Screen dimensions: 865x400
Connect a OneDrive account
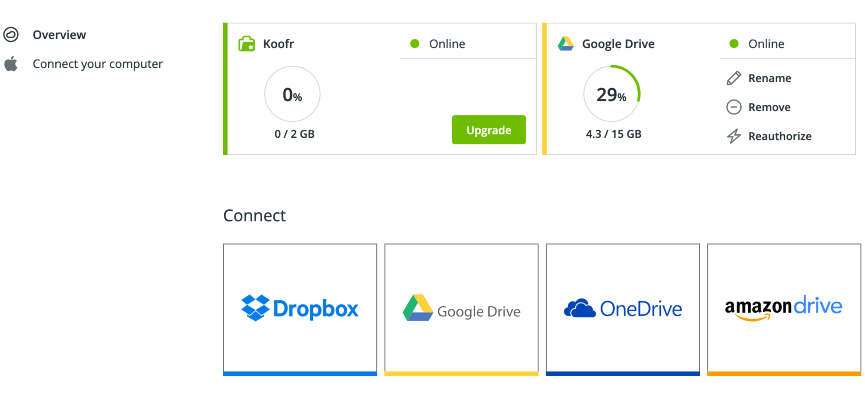[x=623, y=310]
